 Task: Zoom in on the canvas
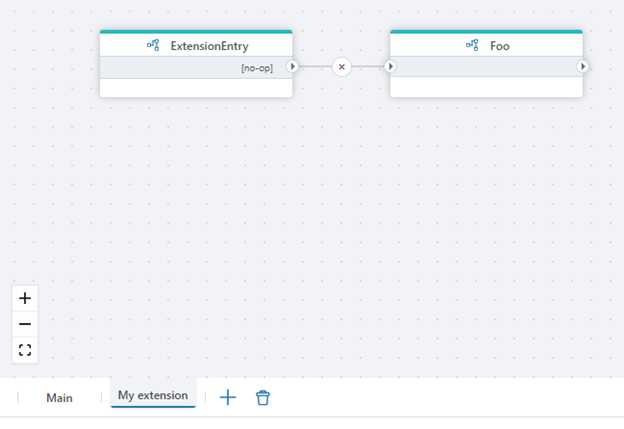[x=25, y=298]
